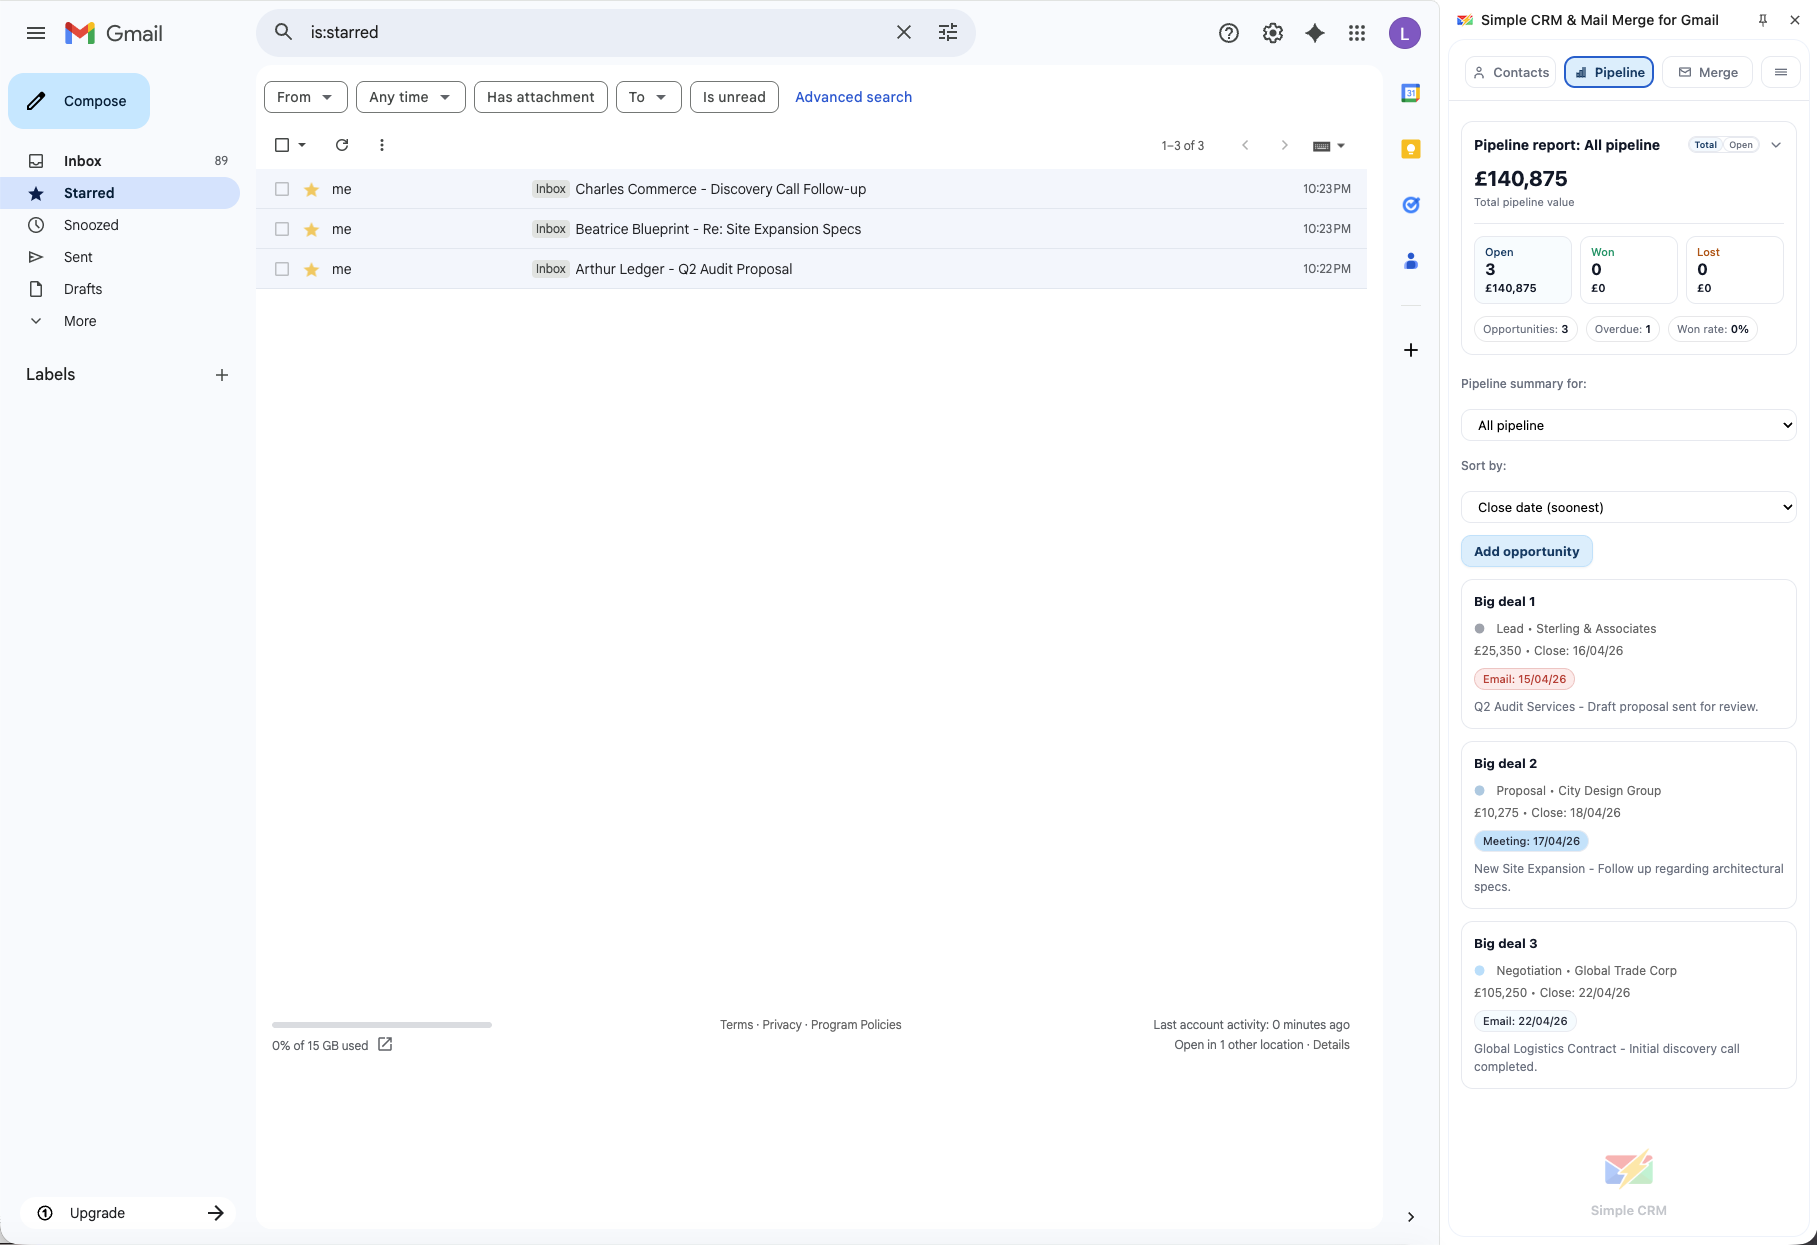Open Google Contacts in the side panel
The width and height of the screenshot is (1817, 1245).
(x=1410, y=261)
